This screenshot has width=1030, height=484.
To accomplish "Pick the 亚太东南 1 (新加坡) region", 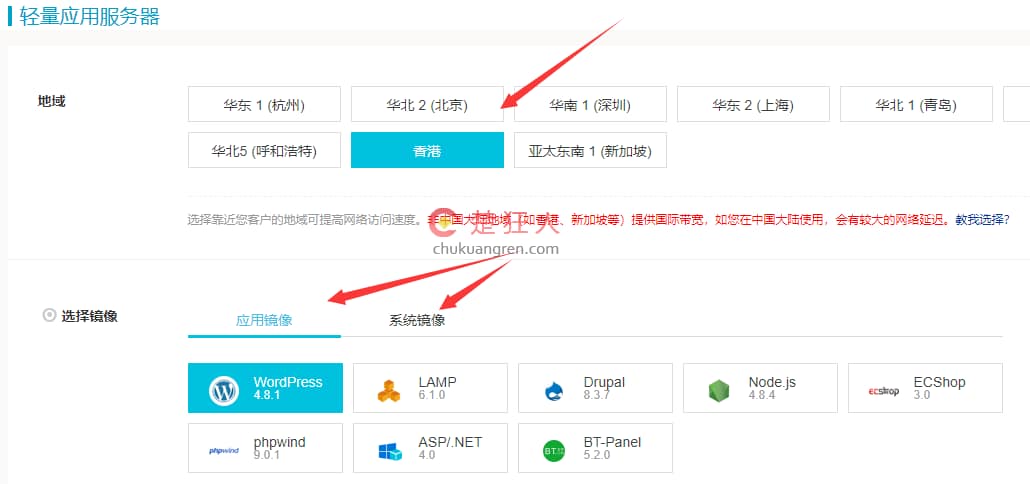I will tap(590, 151).
